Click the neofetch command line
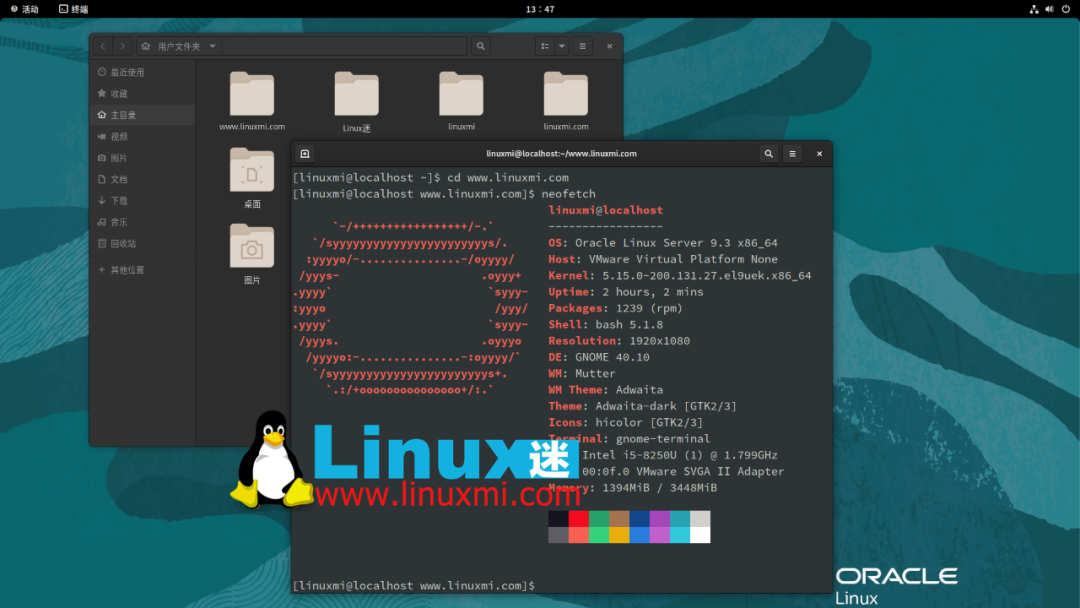Screen dimensions: 1080x608 (x=444, y=194)
